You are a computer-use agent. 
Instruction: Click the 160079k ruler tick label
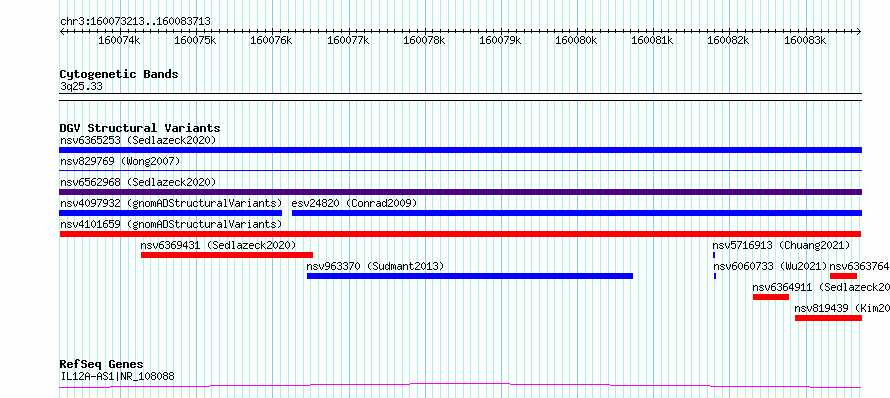(500, 40)
